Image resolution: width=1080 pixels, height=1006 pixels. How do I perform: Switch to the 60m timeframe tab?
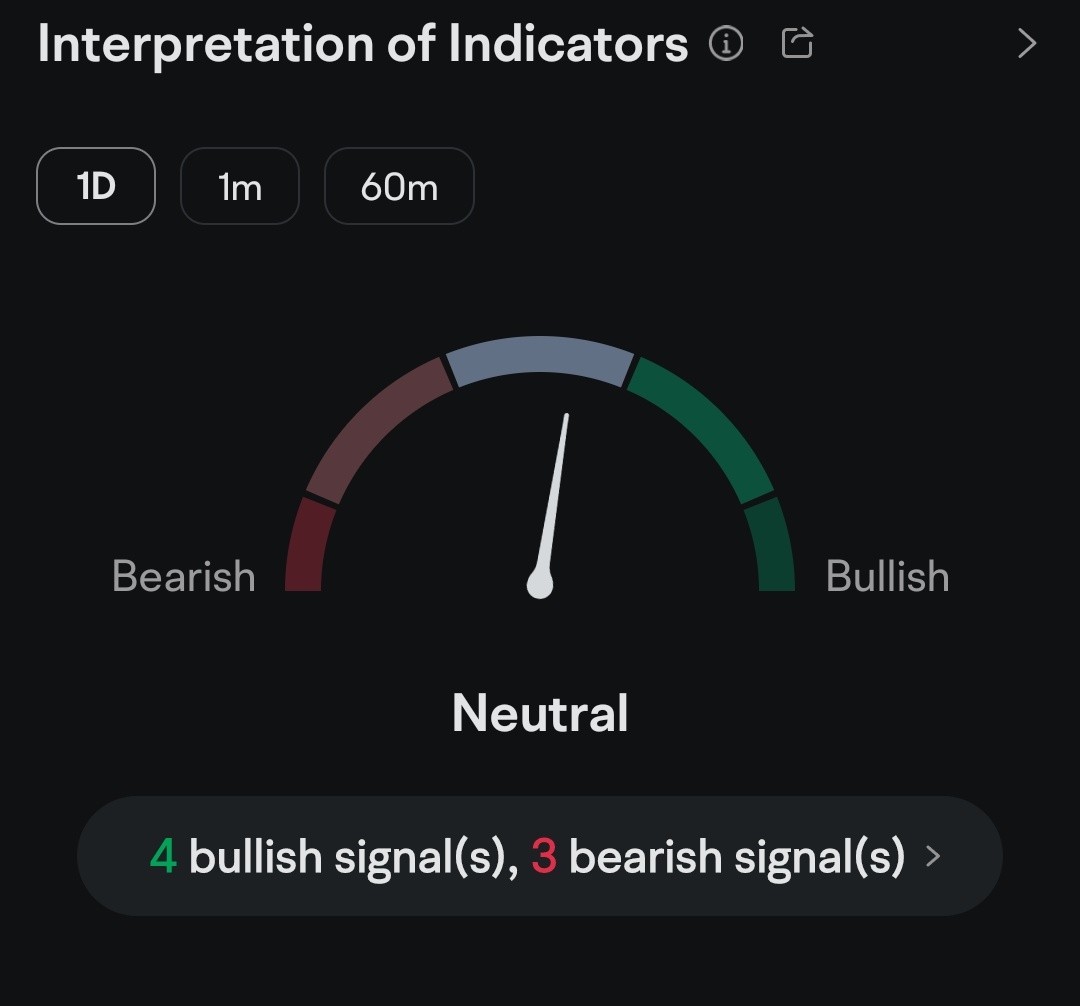coord(399,186)
